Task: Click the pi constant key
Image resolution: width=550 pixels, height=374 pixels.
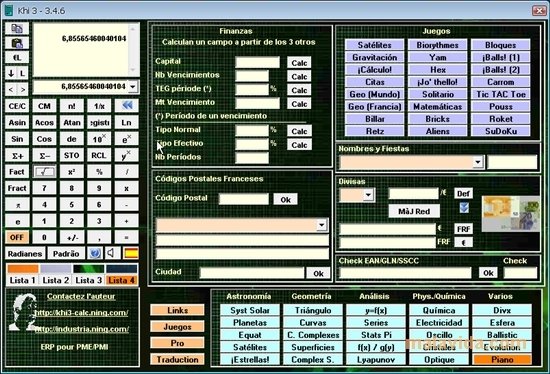Action: click(x=17, y=205)
